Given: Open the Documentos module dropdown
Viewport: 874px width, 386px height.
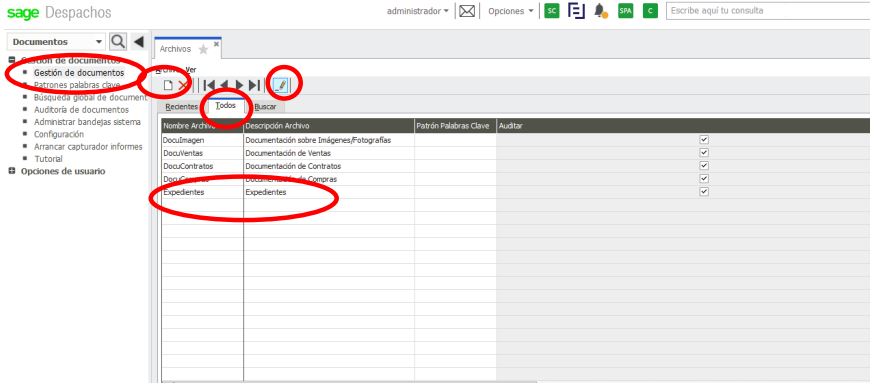Looking at the screenshot, I should pyautogui.click(x=57, y=42).
